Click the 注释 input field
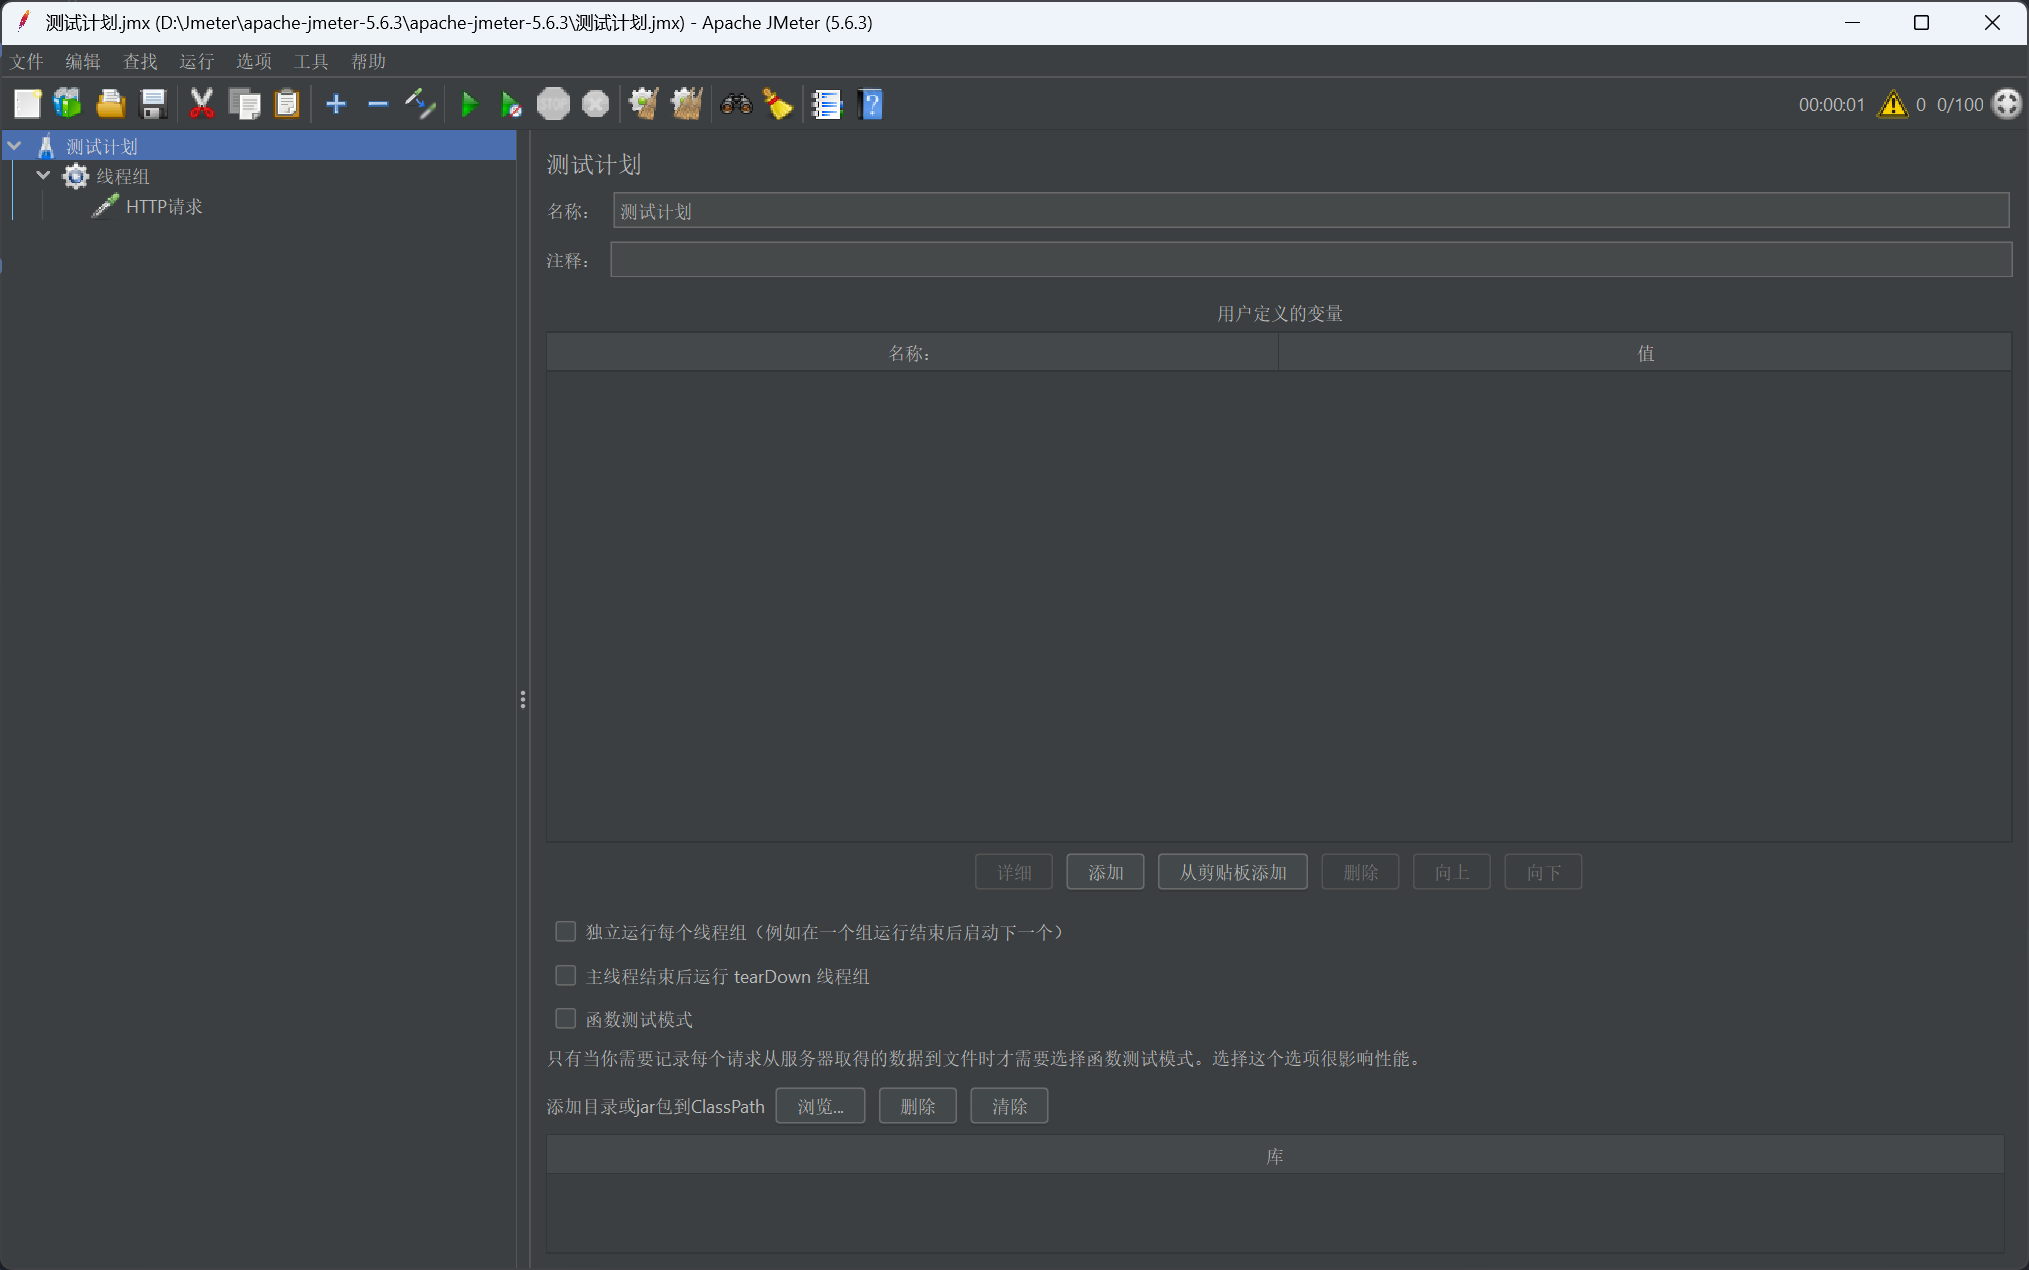2029x1270 pixels. tap(1310, 260)
